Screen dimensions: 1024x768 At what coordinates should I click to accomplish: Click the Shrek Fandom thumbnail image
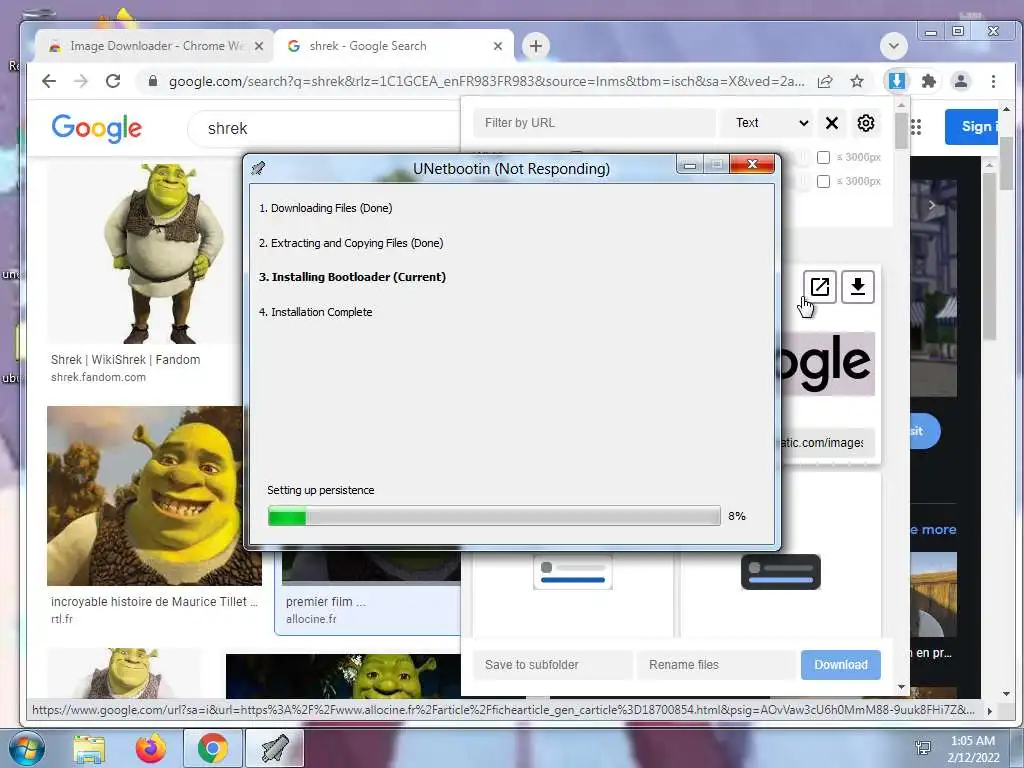[144, 253]
